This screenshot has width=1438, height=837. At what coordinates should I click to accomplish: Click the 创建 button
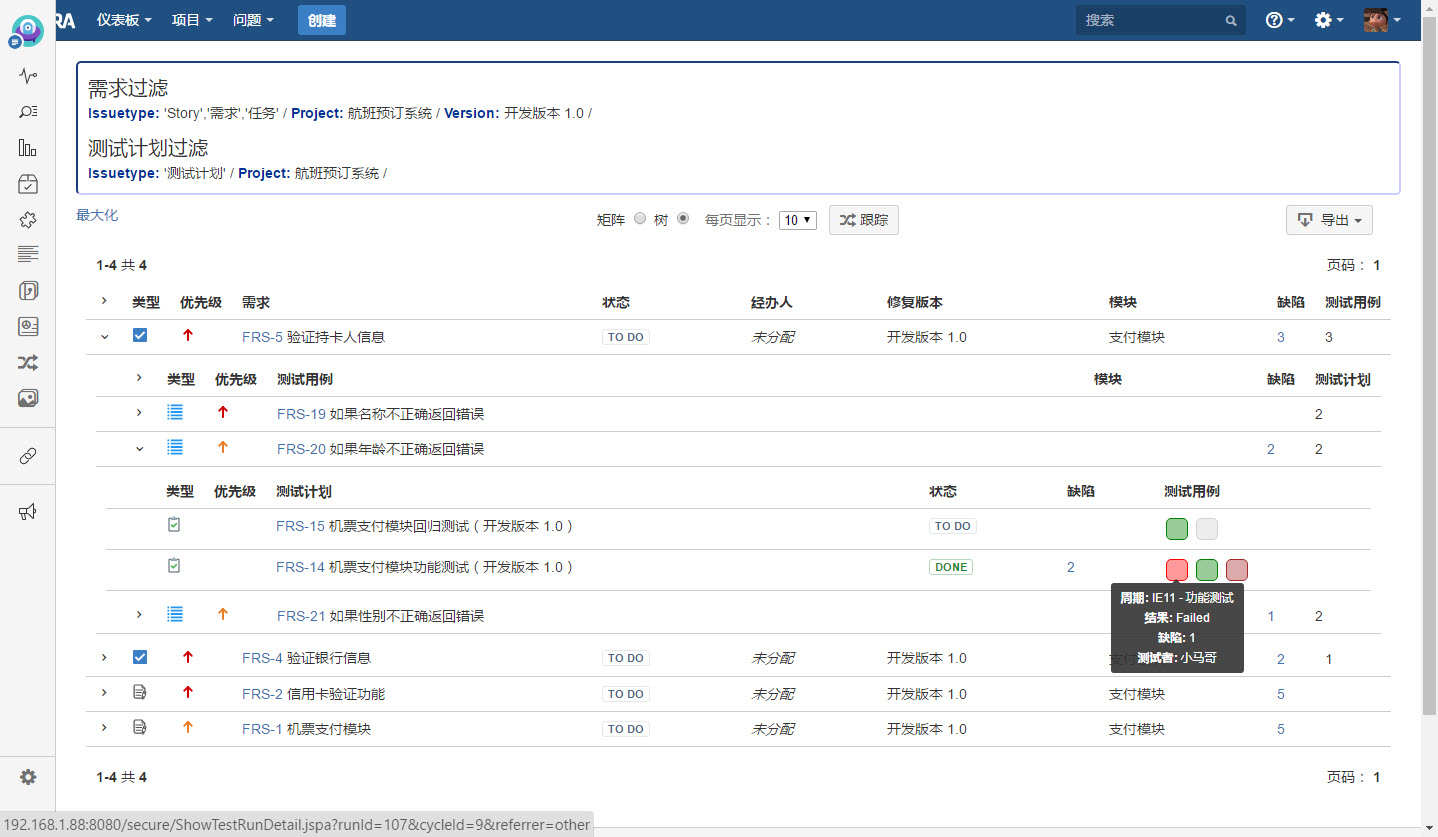322,20
